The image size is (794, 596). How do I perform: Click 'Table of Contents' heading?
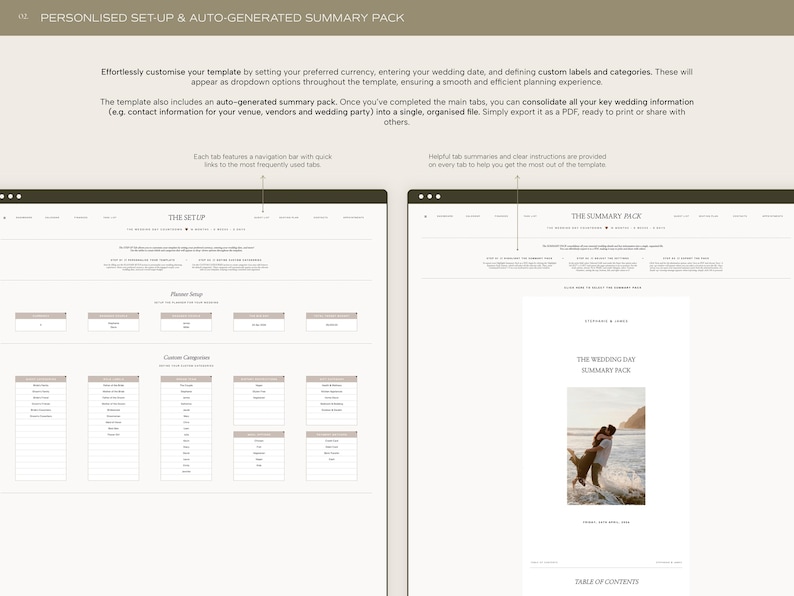[x=607, y=582]
